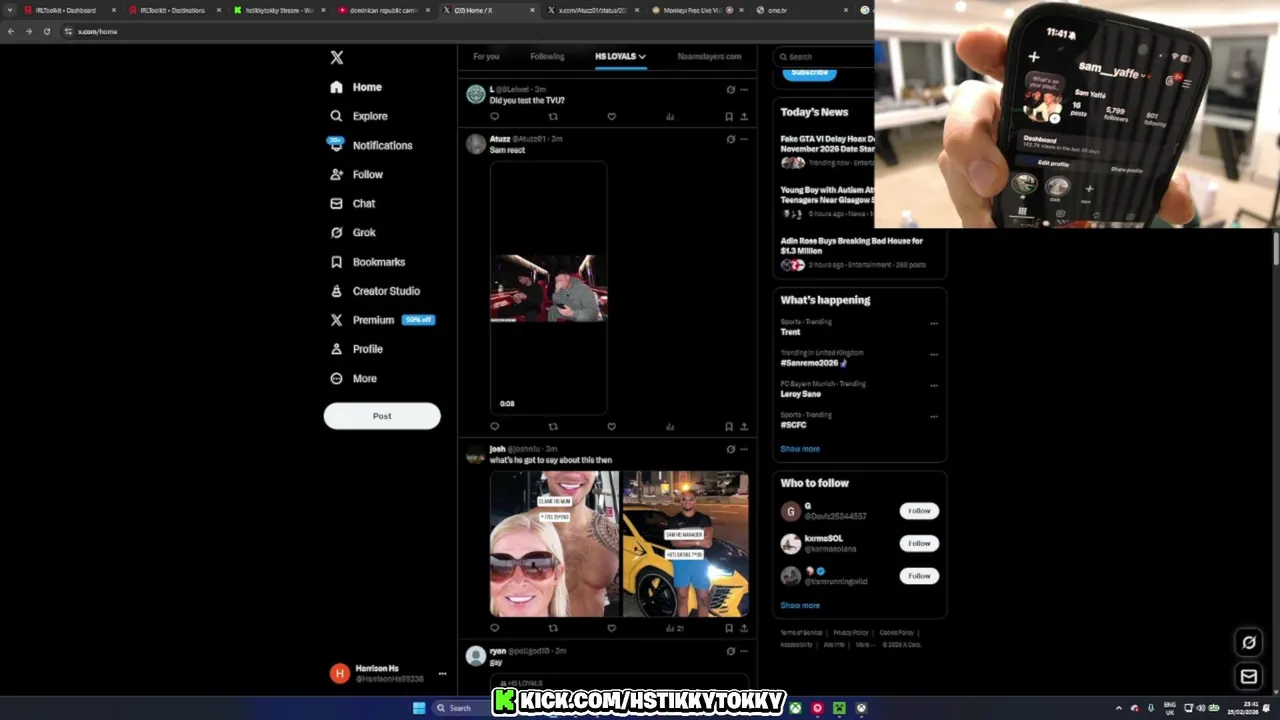Repost L's 'Did you test the TVU?' post
1280x720 pixels.
click(553, 117)
